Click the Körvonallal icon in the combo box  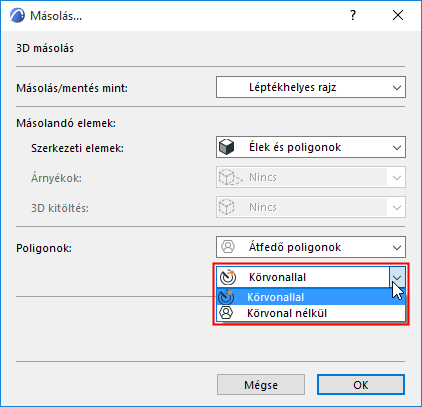pyautogui.click(x=228, y=277)
